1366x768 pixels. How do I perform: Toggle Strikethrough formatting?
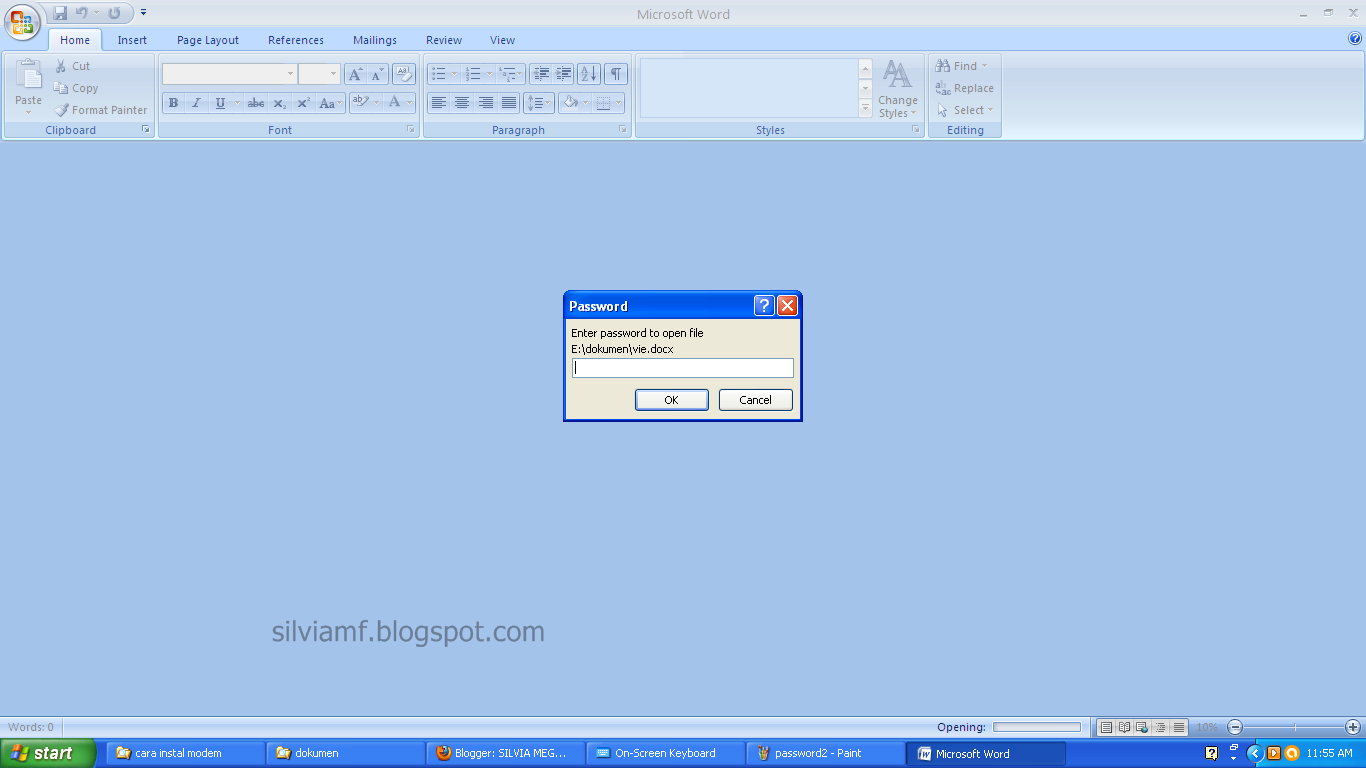point(256,103)
